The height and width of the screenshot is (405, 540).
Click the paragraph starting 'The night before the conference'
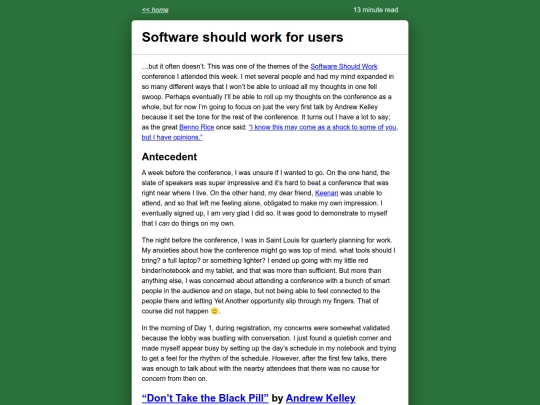pos(270,276)
